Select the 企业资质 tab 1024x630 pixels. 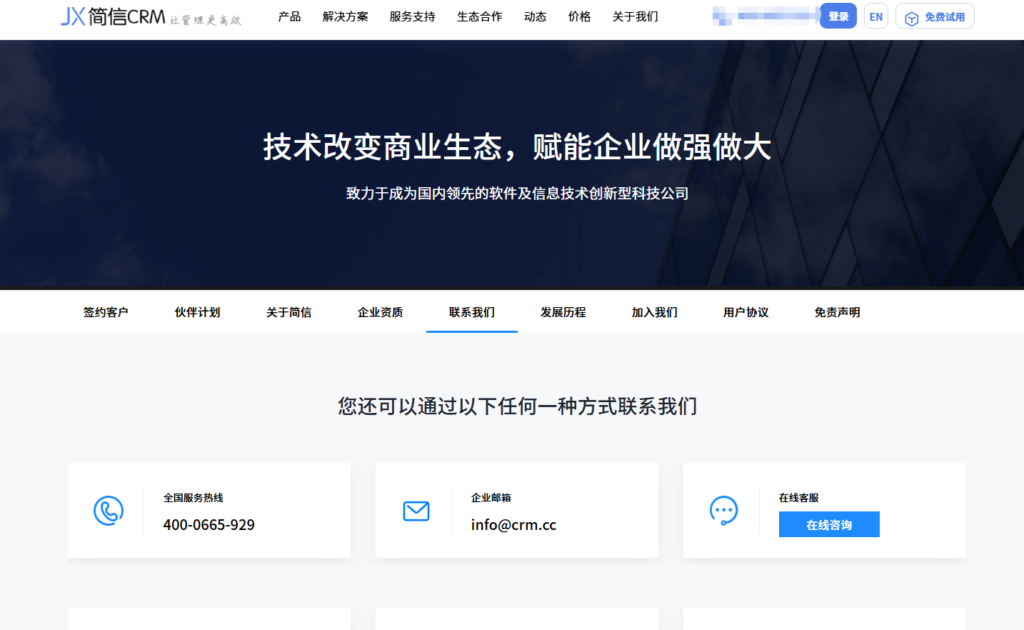[x=380, y=312]
